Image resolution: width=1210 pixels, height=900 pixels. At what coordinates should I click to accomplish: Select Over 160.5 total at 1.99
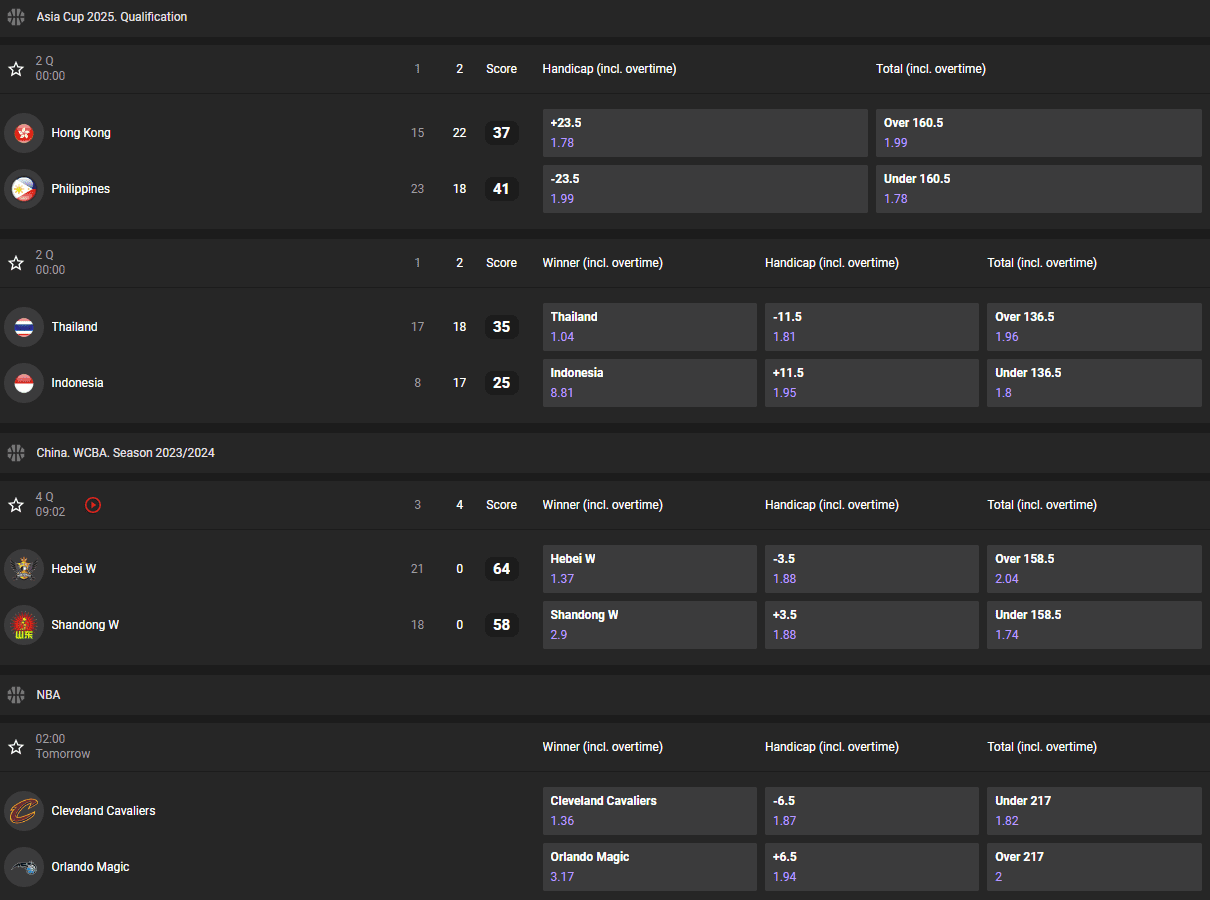point(1039,133)
